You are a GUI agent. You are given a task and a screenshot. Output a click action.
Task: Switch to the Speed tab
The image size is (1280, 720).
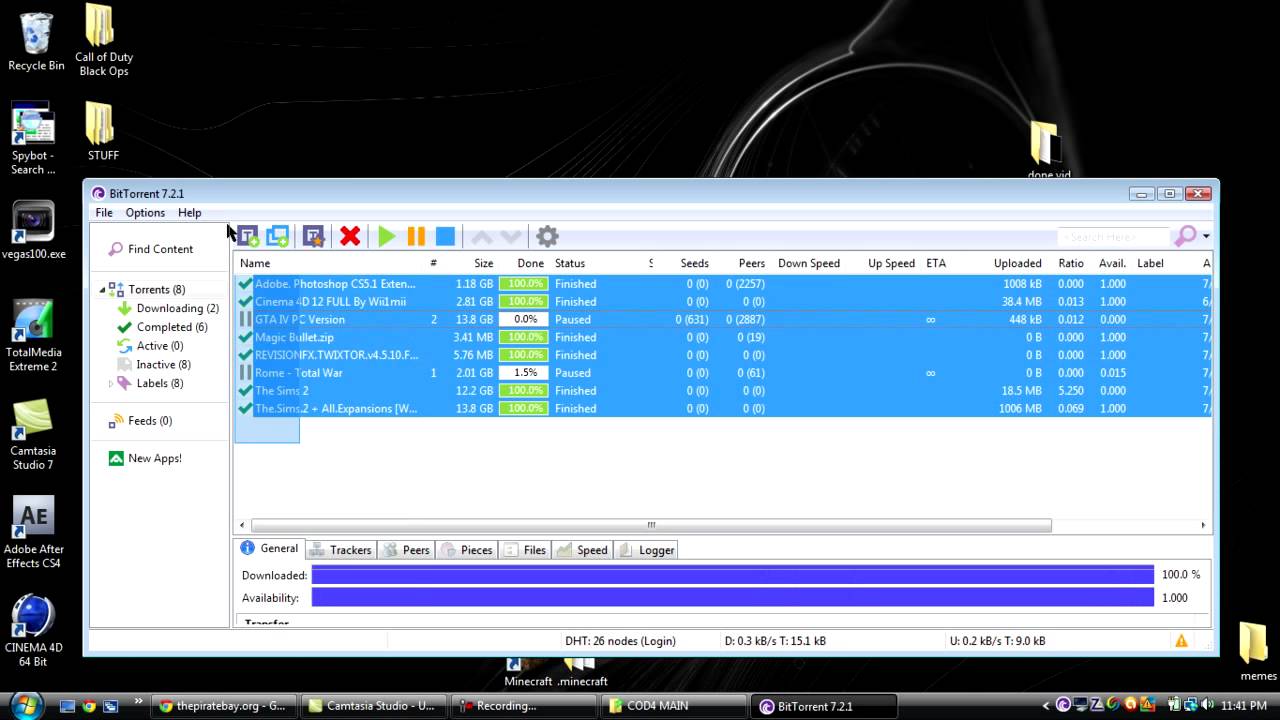[x=582, y=550]
